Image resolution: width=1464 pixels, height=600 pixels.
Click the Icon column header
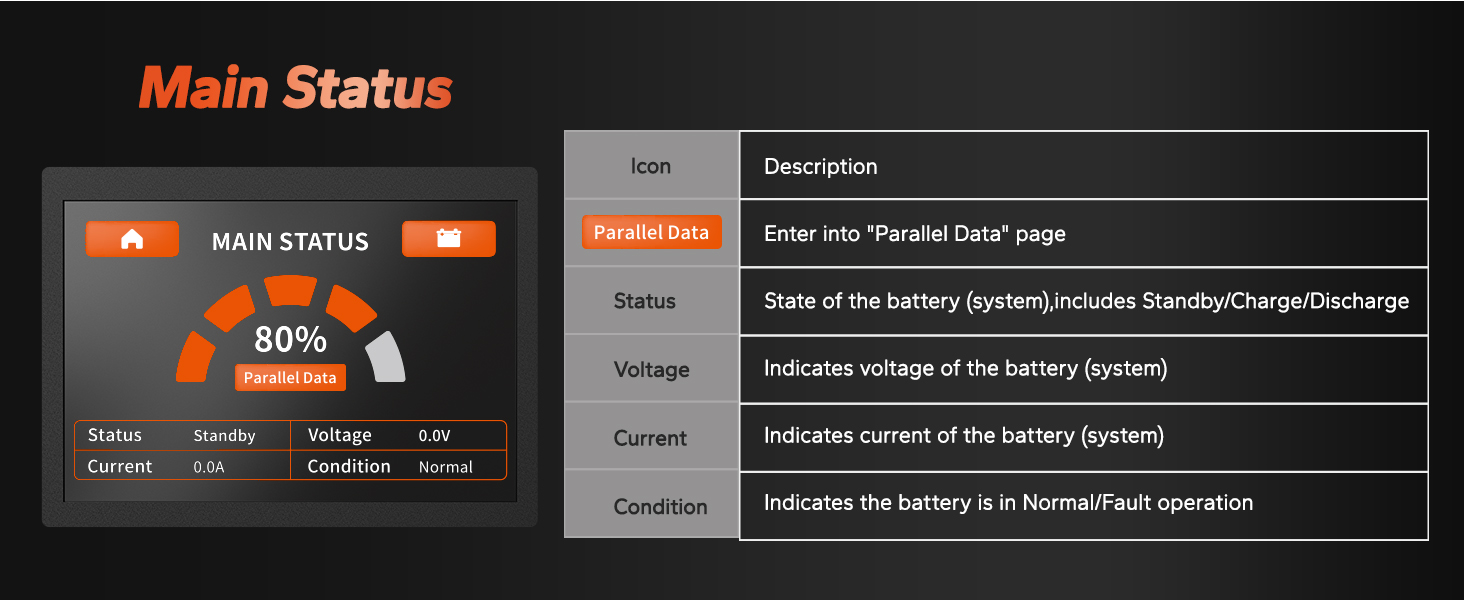coord(651,166)
